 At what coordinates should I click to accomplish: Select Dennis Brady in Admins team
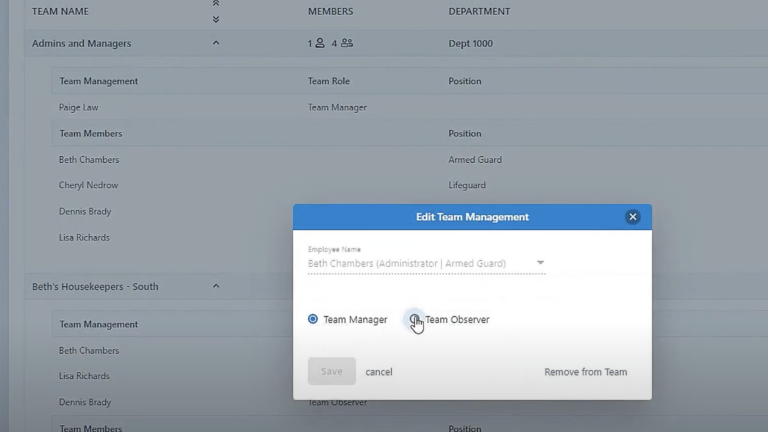tap(85, 211)
